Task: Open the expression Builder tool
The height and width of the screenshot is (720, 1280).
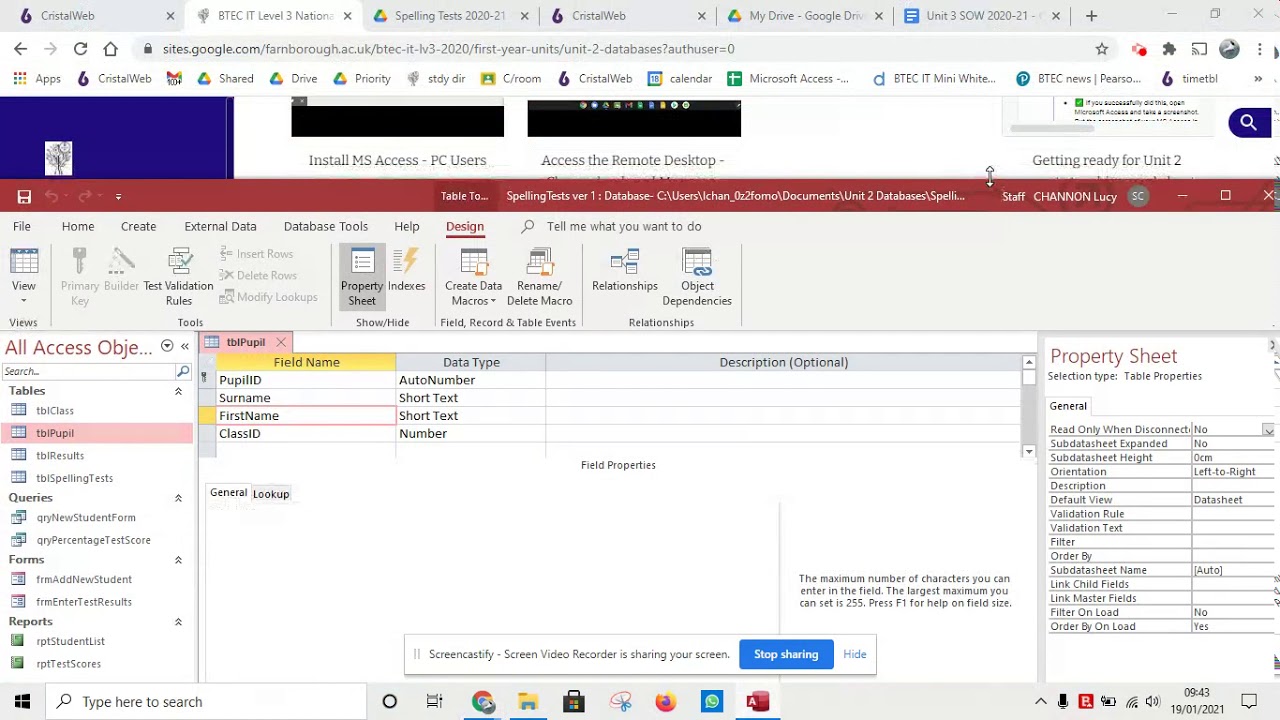Action: click(x=121, y=272)
